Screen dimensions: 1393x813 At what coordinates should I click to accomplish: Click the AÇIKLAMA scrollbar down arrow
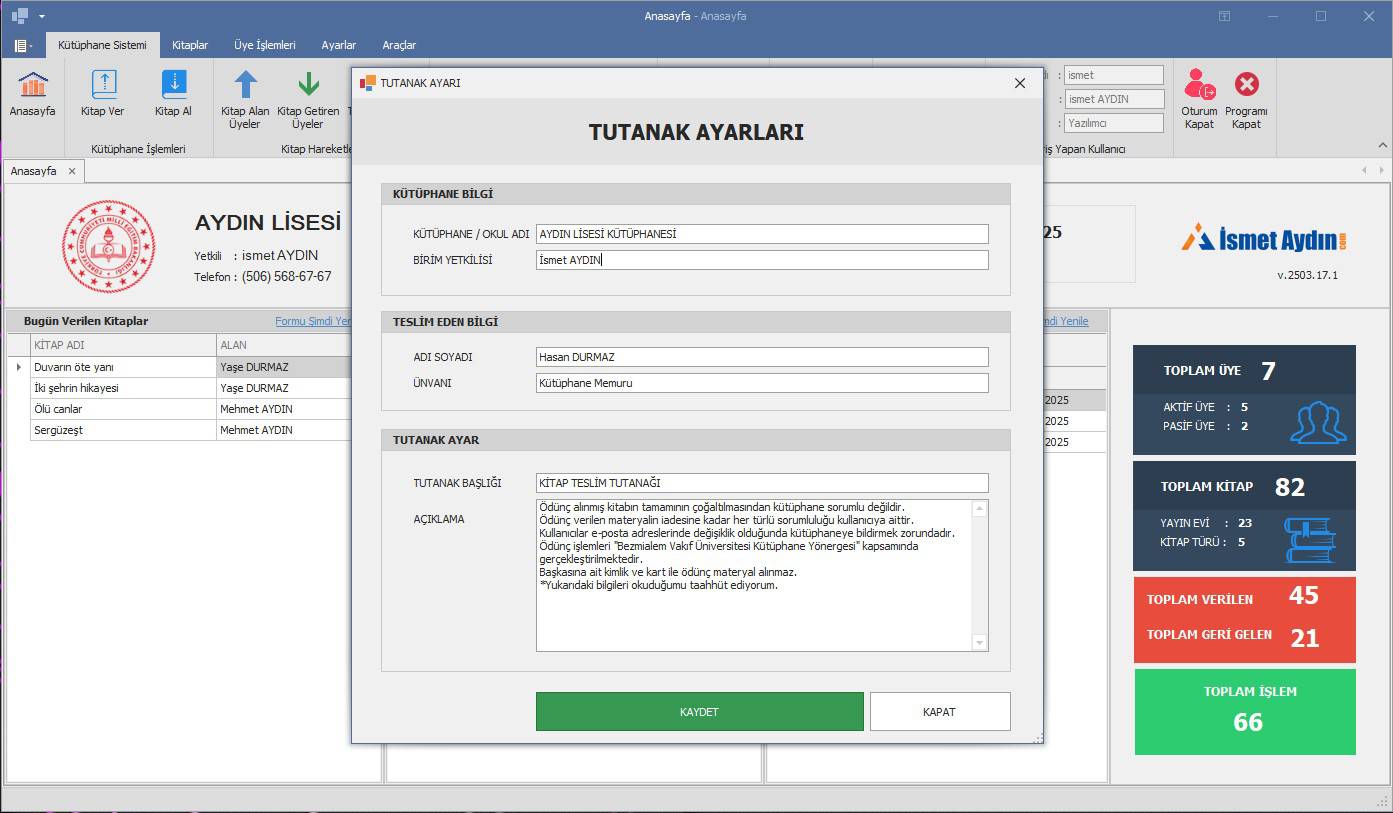coord(979,643)
